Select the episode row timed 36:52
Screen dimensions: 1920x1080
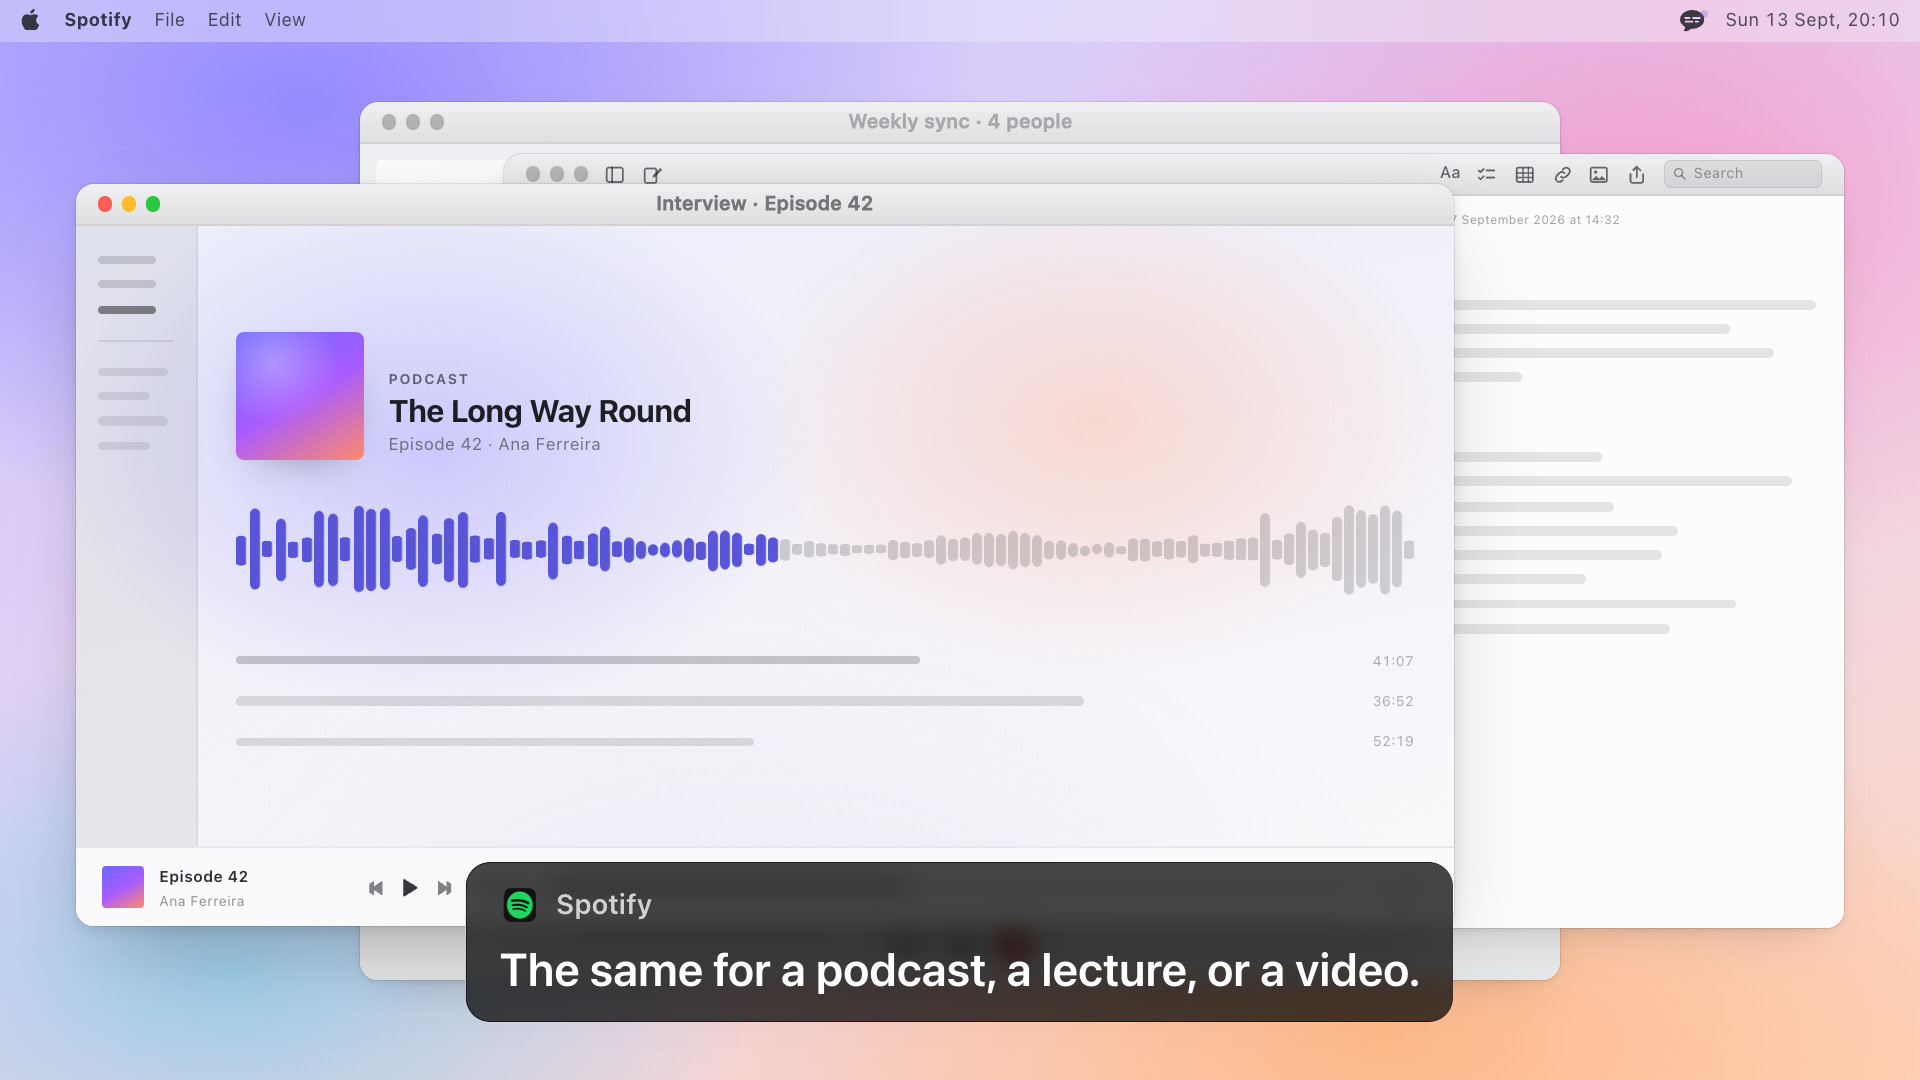[825, 701]
